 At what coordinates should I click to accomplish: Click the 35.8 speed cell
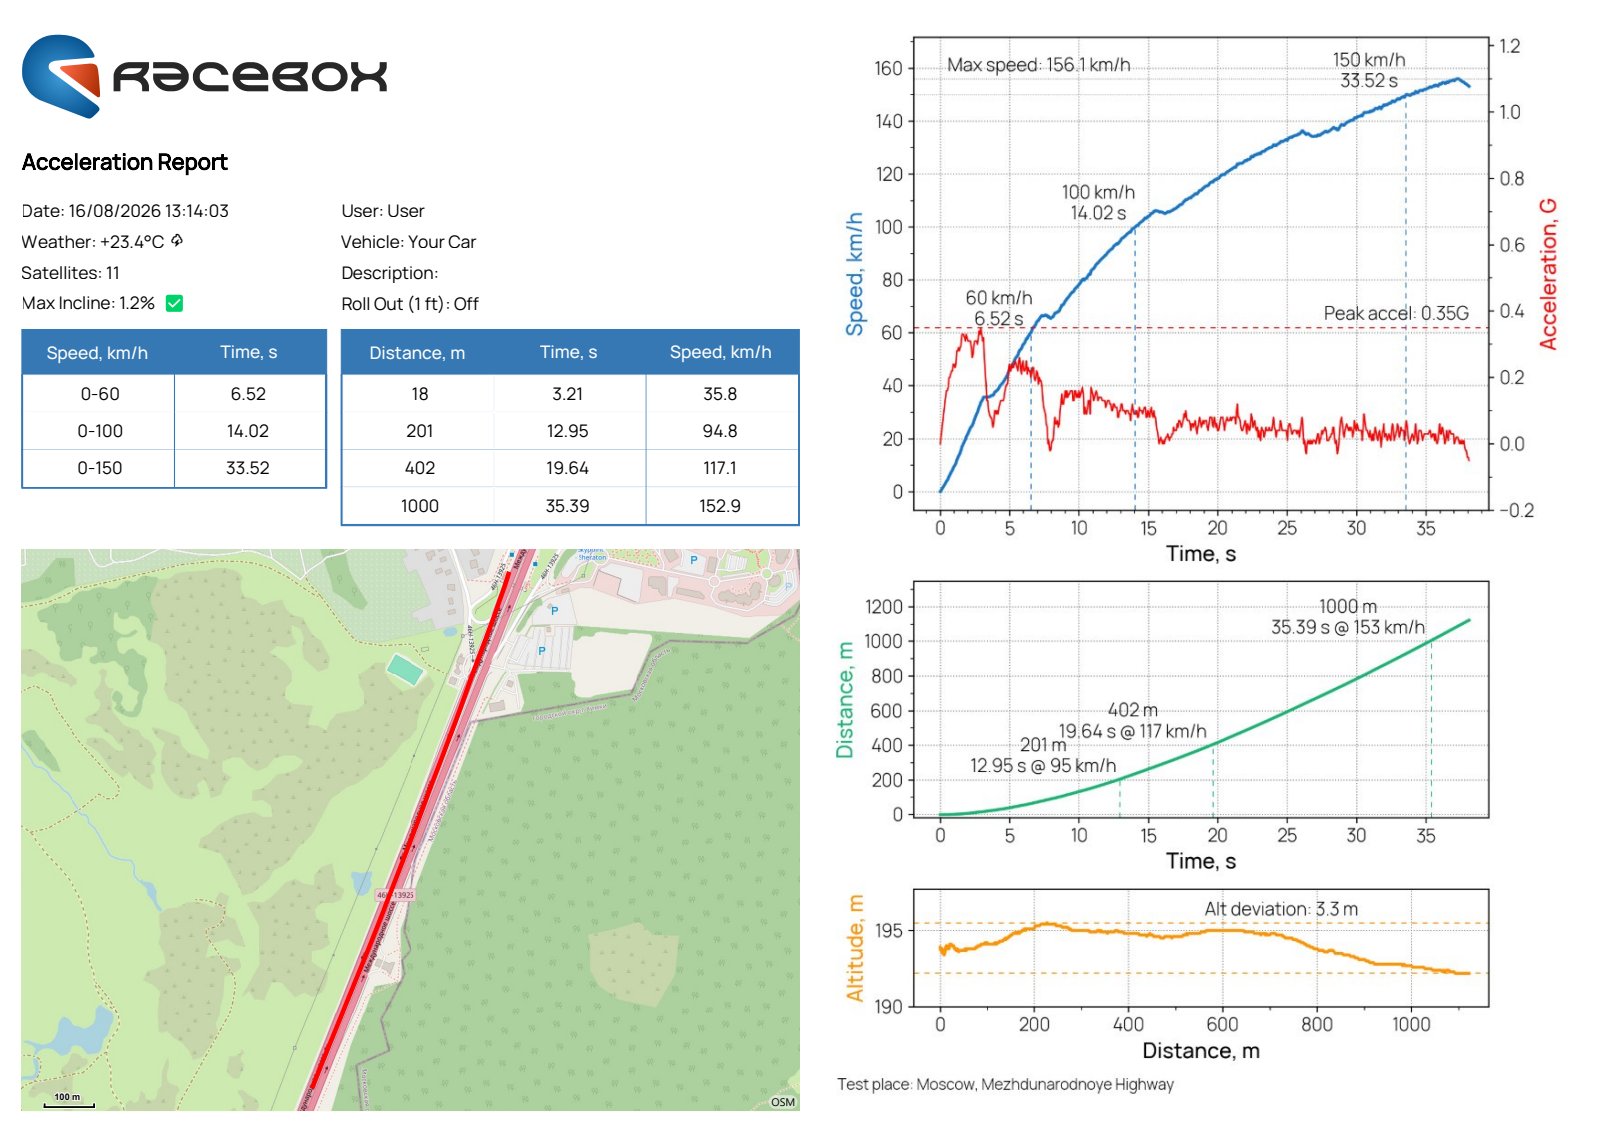[x=720, y=394]
